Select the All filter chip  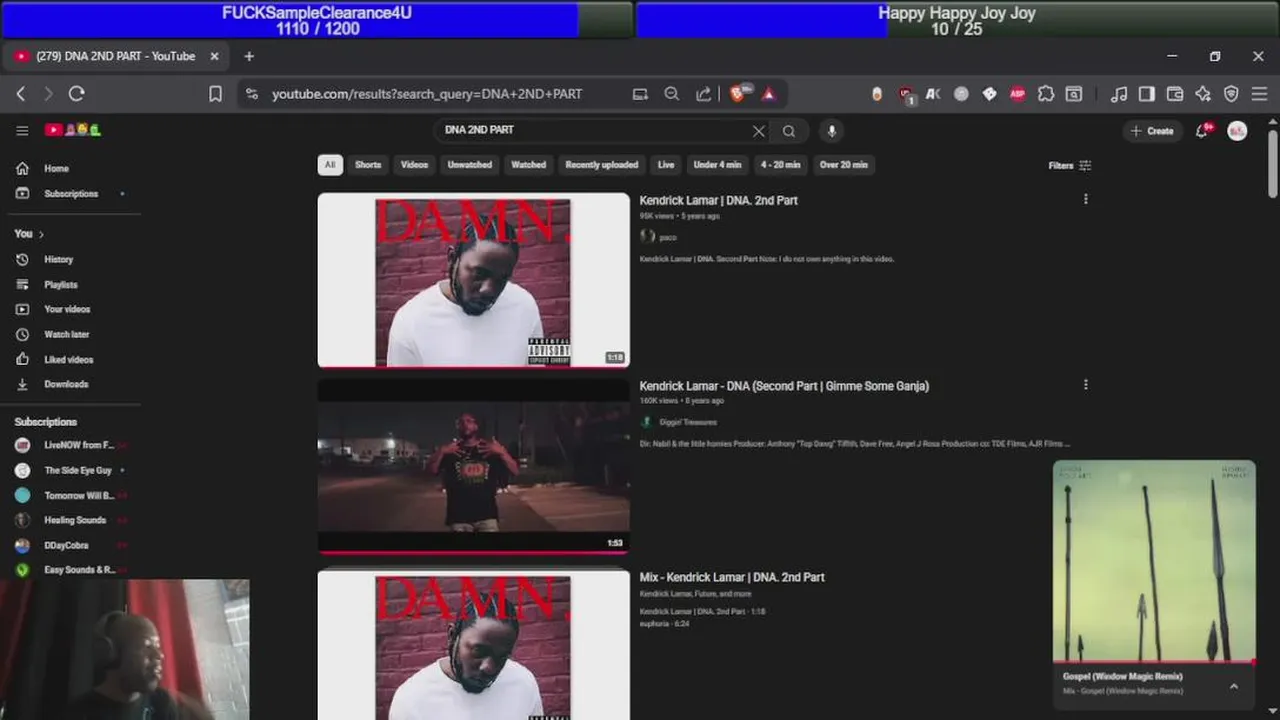click(x=330, y=165)
